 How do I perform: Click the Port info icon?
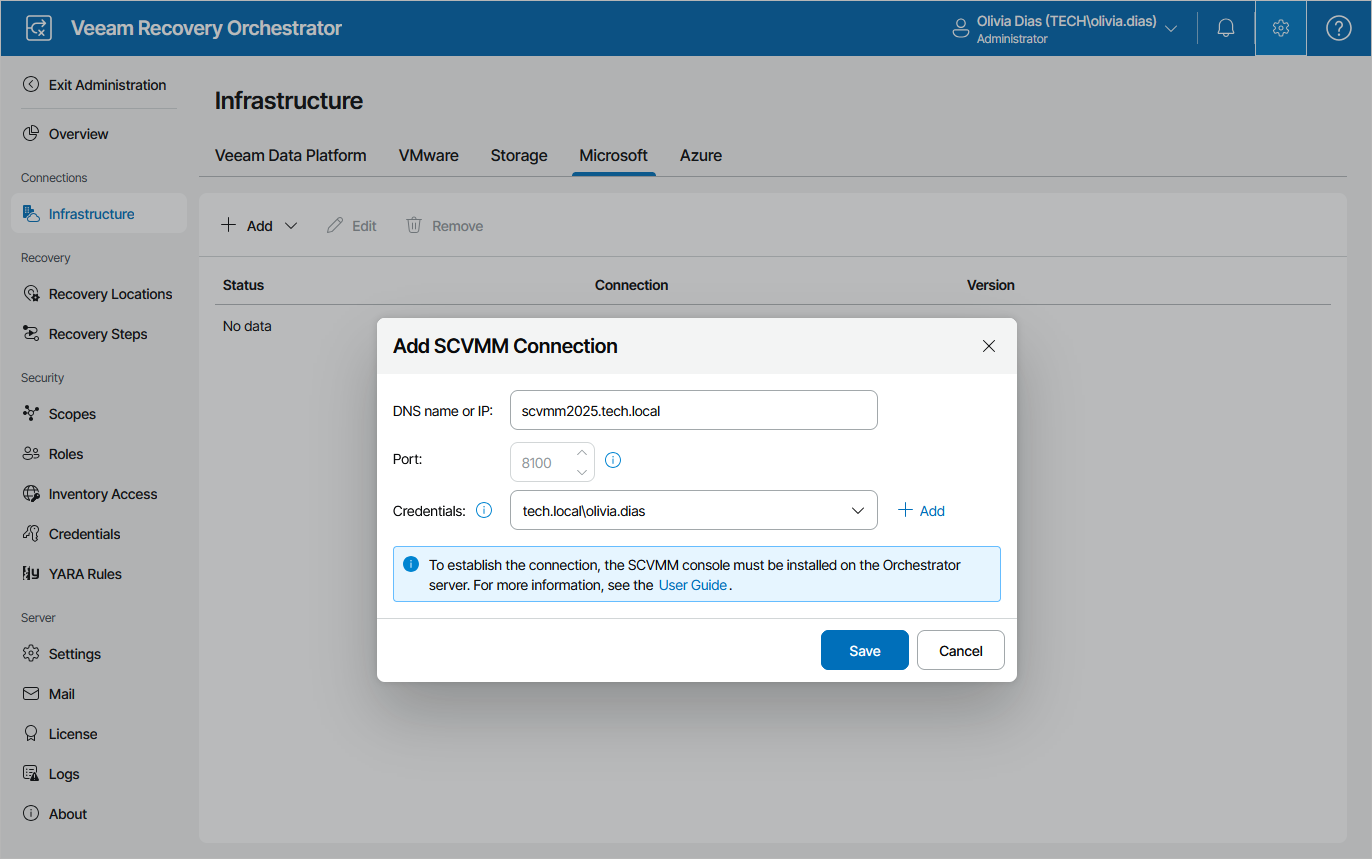pos(614,461)
